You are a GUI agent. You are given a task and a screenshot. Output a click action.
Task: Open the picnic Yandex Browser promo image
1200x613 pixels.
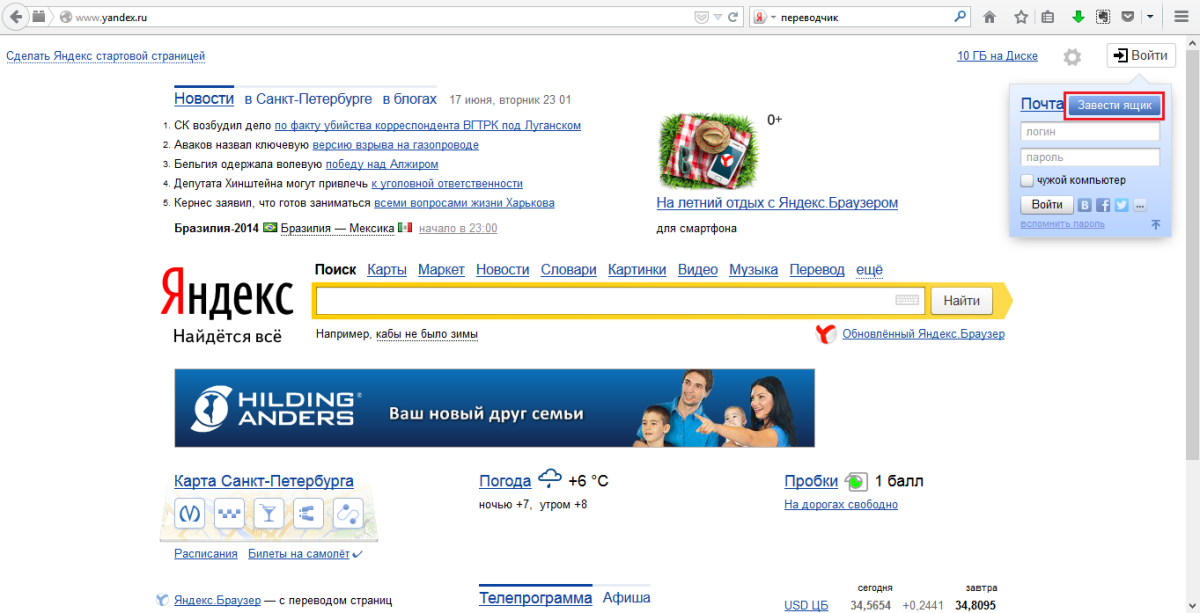coord(708,151)
